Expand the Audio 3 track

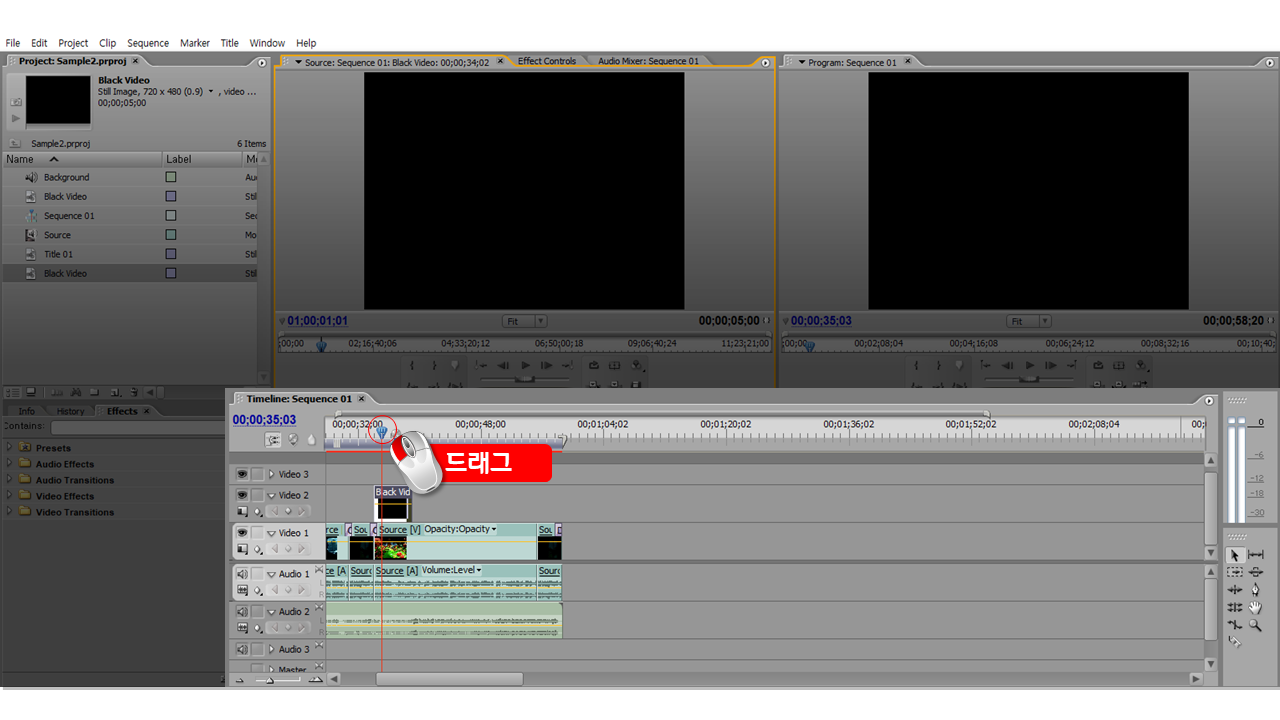[271, 649]
